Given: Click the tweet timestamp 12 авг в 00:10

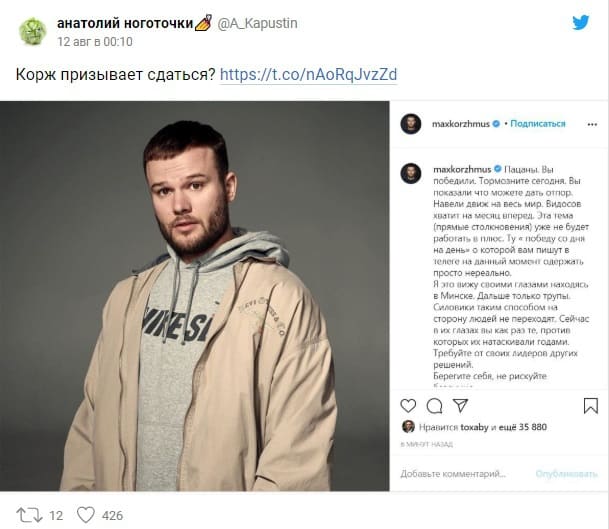Looking at the screenshot, I should pos(95,42).
